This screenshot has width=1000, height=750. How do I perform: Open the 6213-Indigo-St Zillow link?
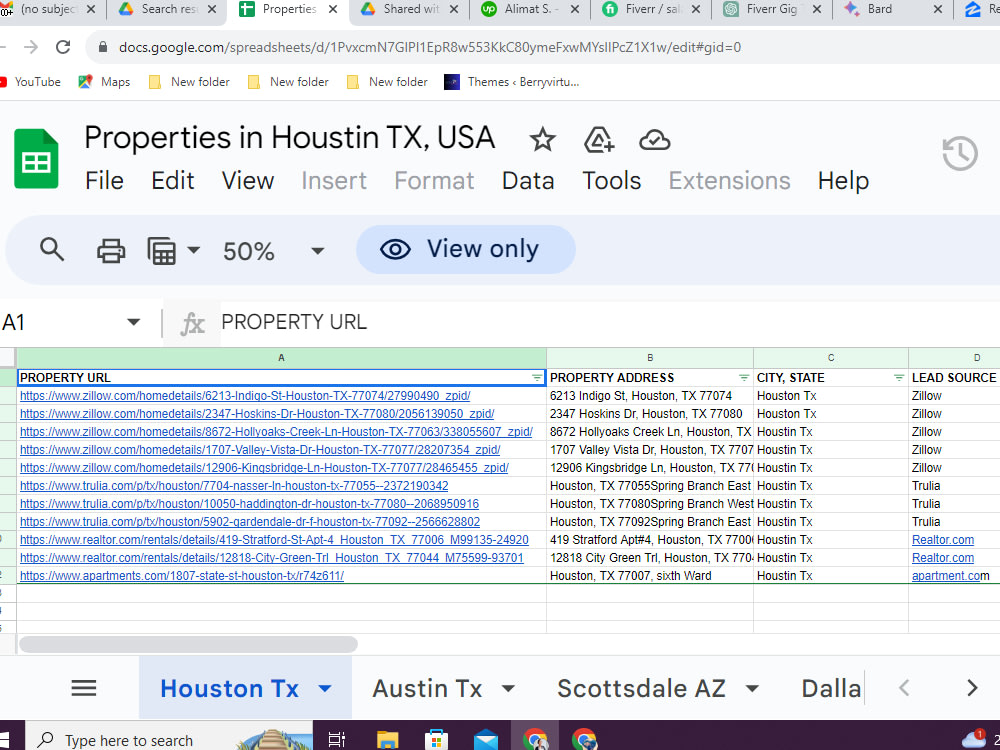(245, 395)
